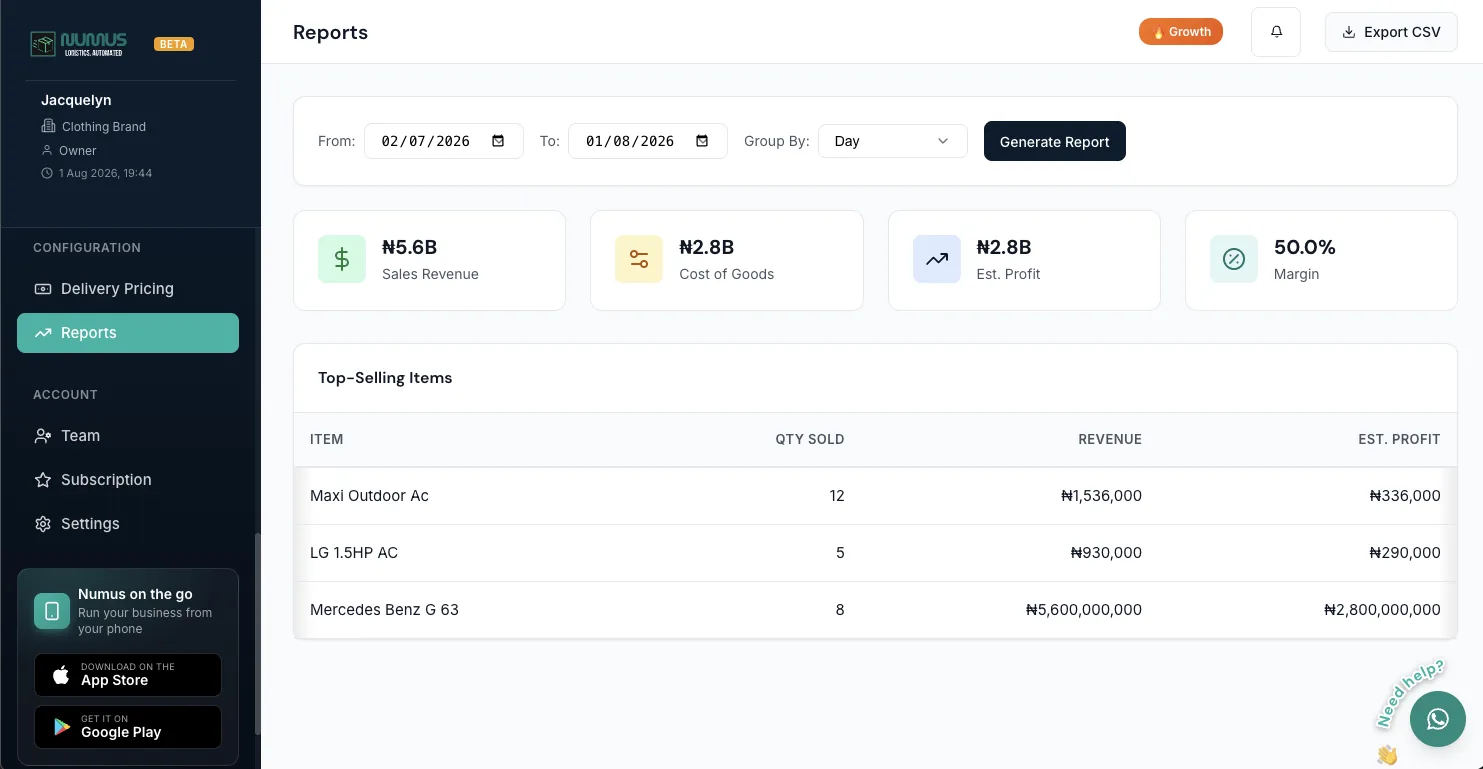1483x769 pixels.
Task: Click the Apple logo on App Store badge
Action: (61, 675)
